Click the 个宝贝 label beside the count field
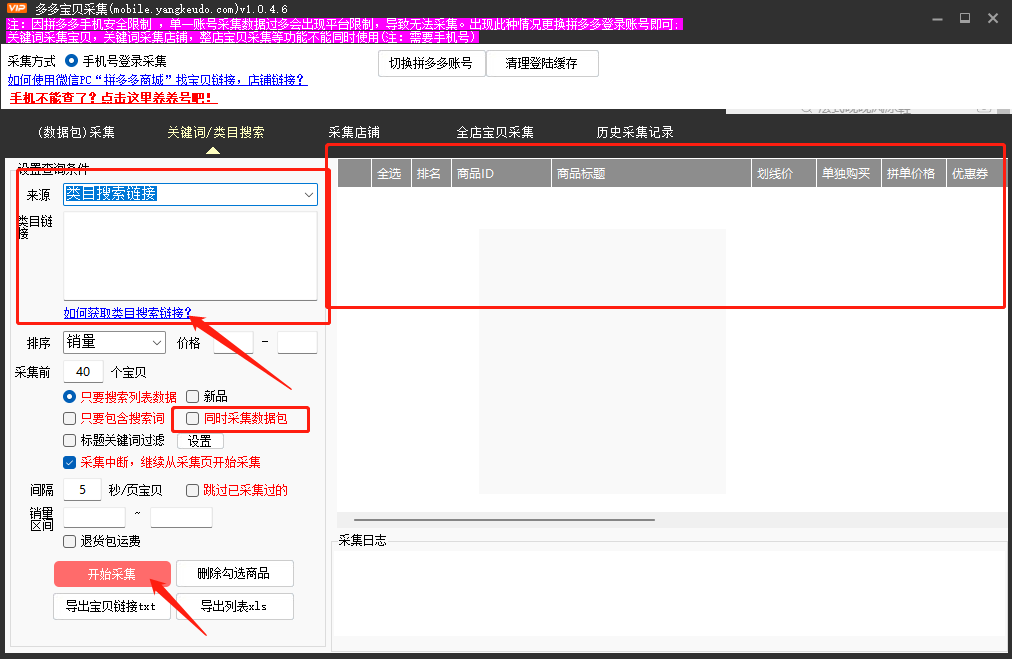 tap(128, 372)
